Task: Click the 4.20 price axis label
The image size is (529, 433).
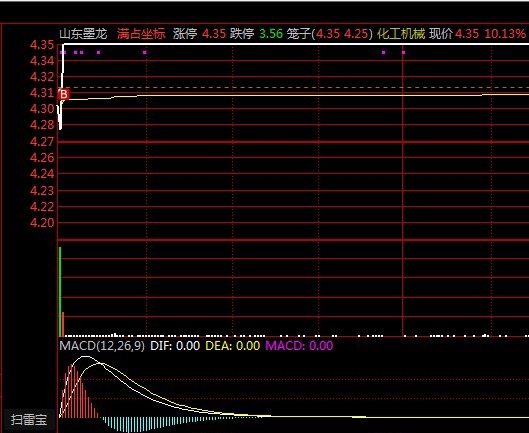Action: click(x=42, y=223)
